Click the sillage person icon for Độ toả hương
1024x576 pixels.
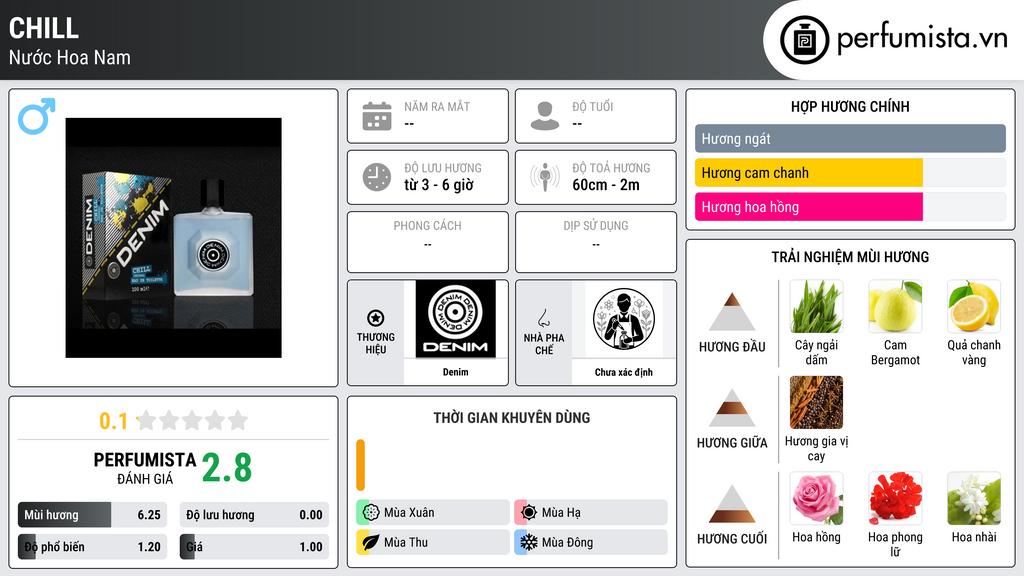pos(545,177)
